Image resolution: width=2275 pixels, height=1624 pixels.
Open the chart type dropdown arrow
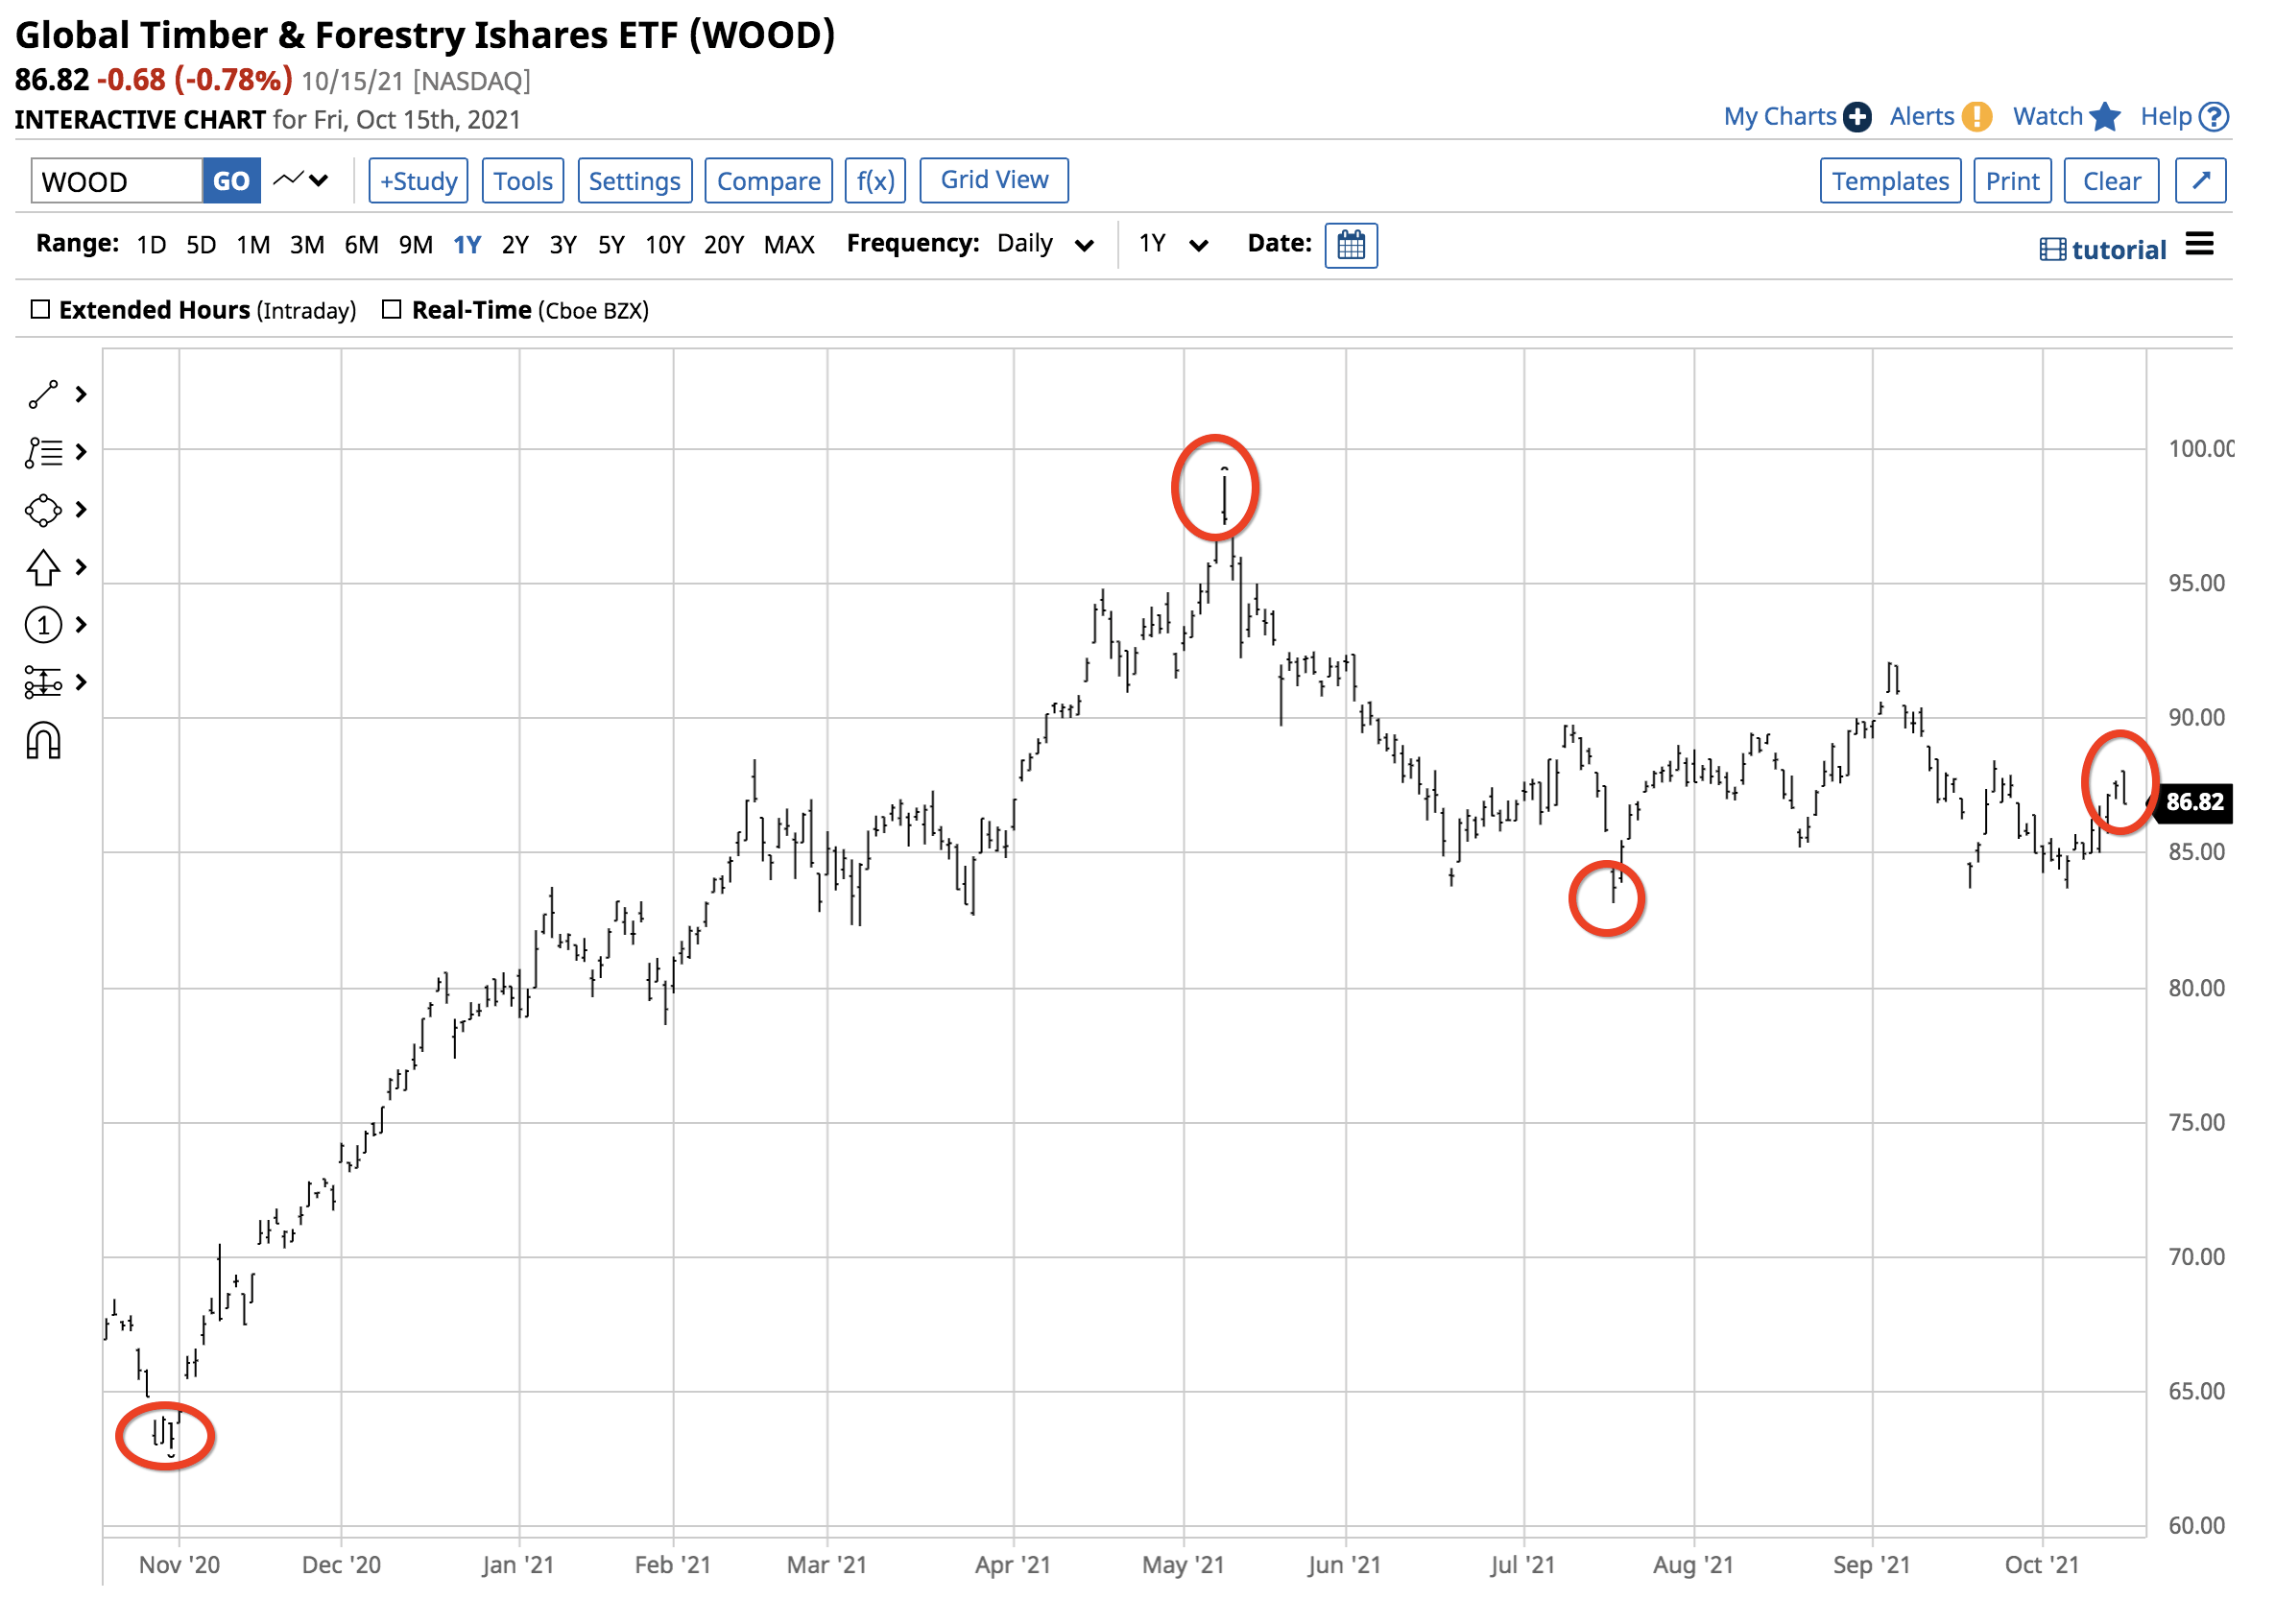[x=318, y=181]
